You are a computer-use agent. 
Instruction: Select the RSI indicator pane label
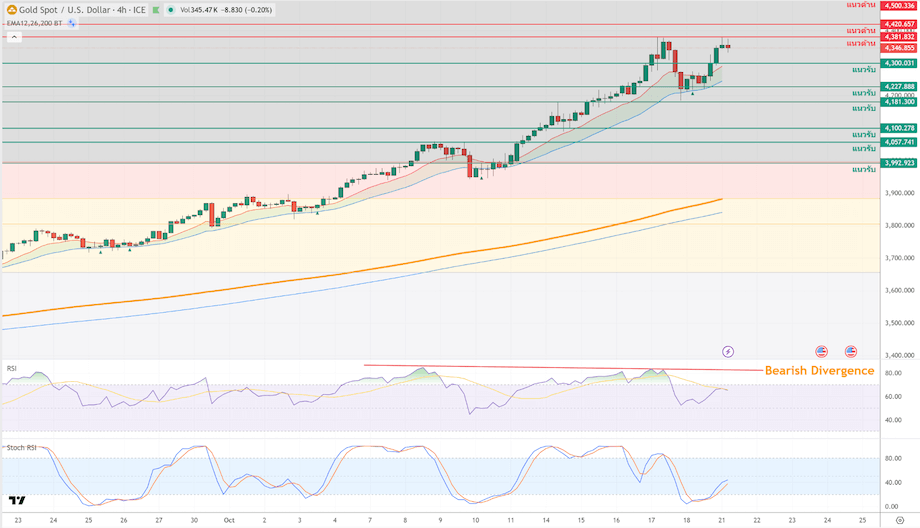12,368
